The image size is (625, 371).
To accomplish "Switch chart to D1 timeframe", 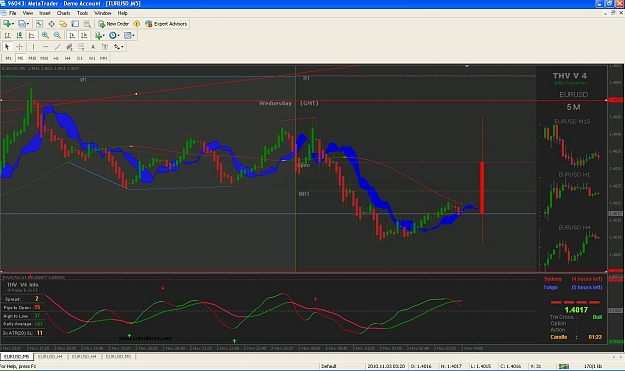I will click(80, 58).
